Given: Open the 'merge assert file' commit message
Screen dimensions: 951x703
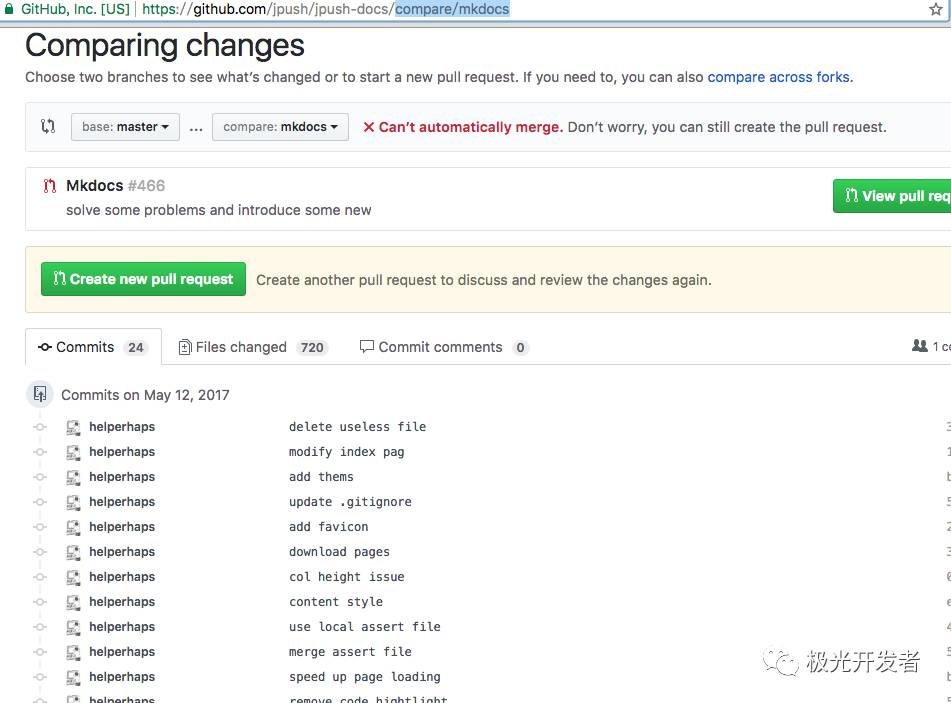Looking at the screenshot, I should [x=350, y=651].
